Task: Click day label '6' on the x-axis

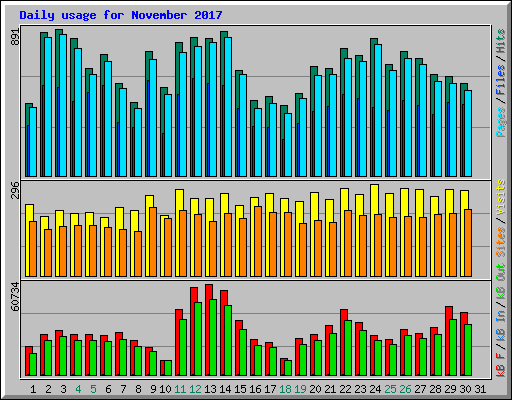Action: [x=108, y=389]
